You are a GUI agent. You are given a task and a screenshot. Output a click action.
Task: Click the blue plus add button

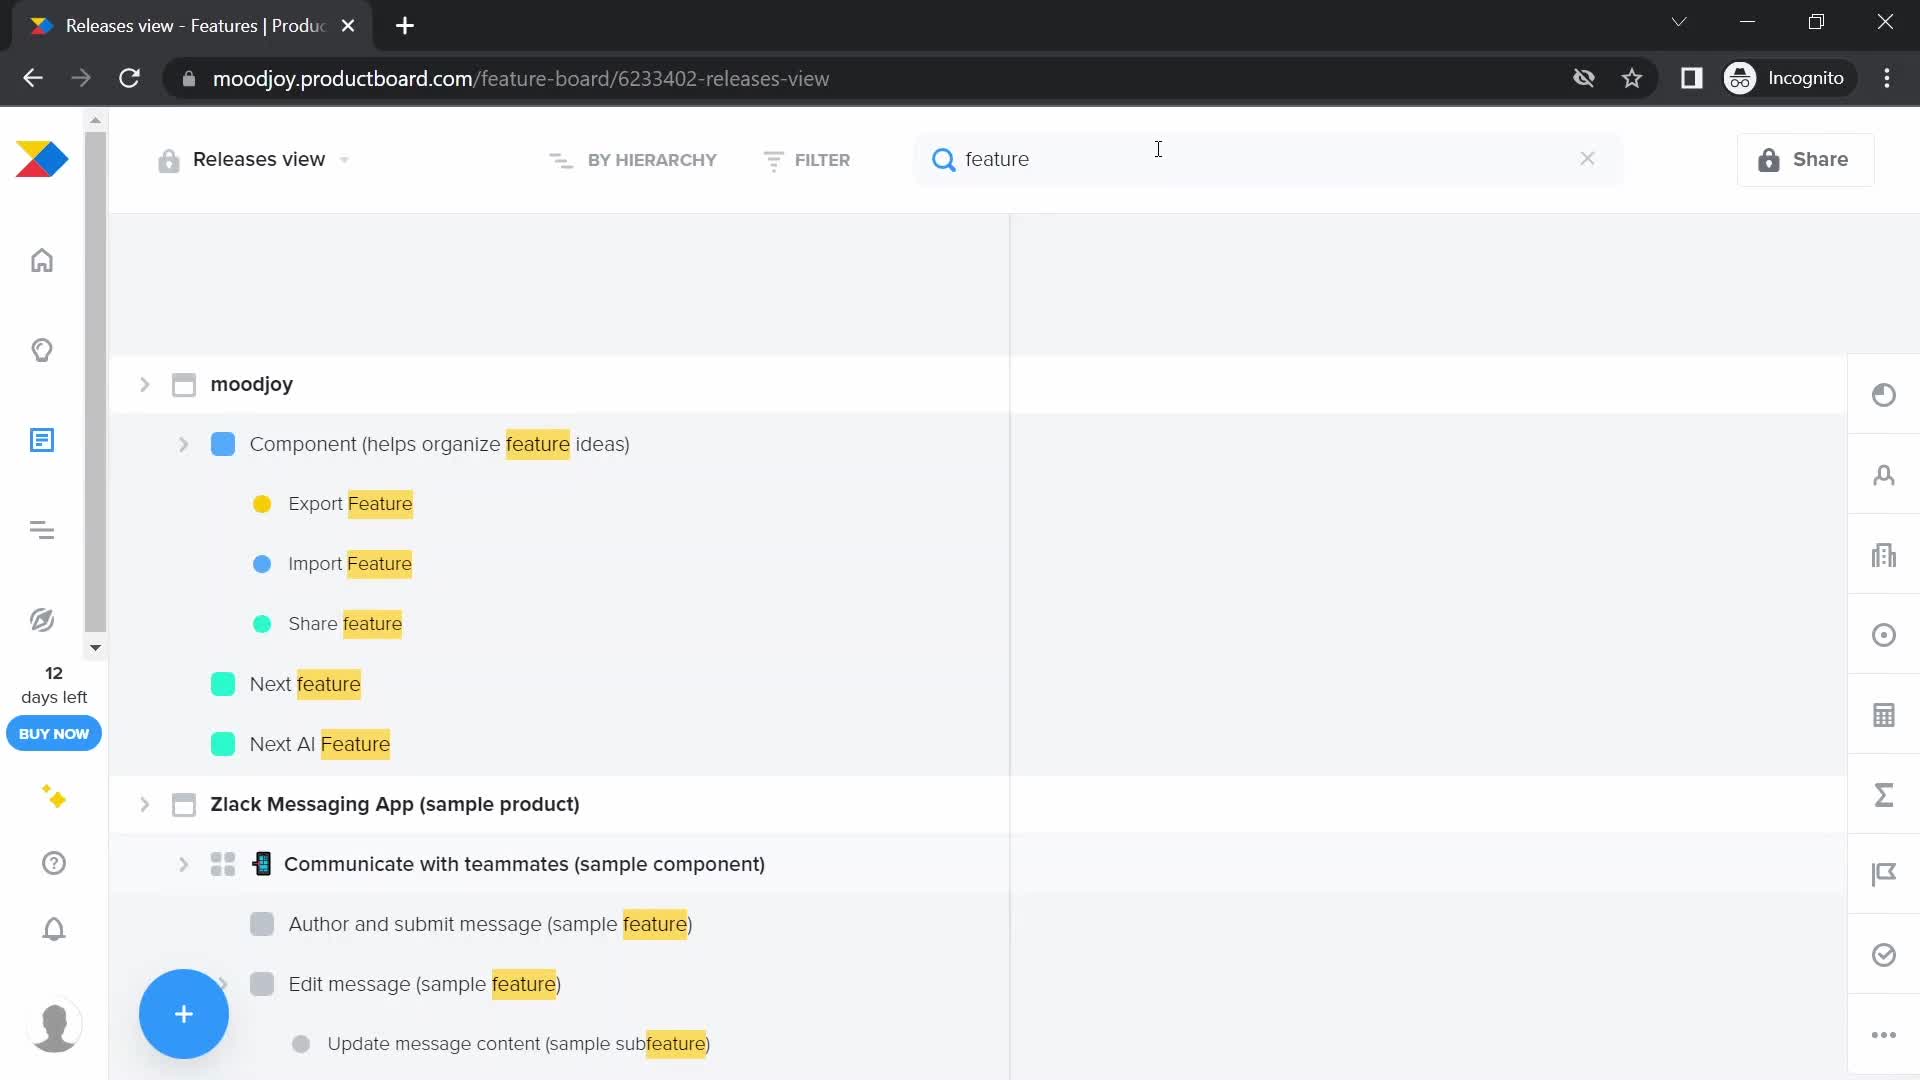click(184, 1014)
